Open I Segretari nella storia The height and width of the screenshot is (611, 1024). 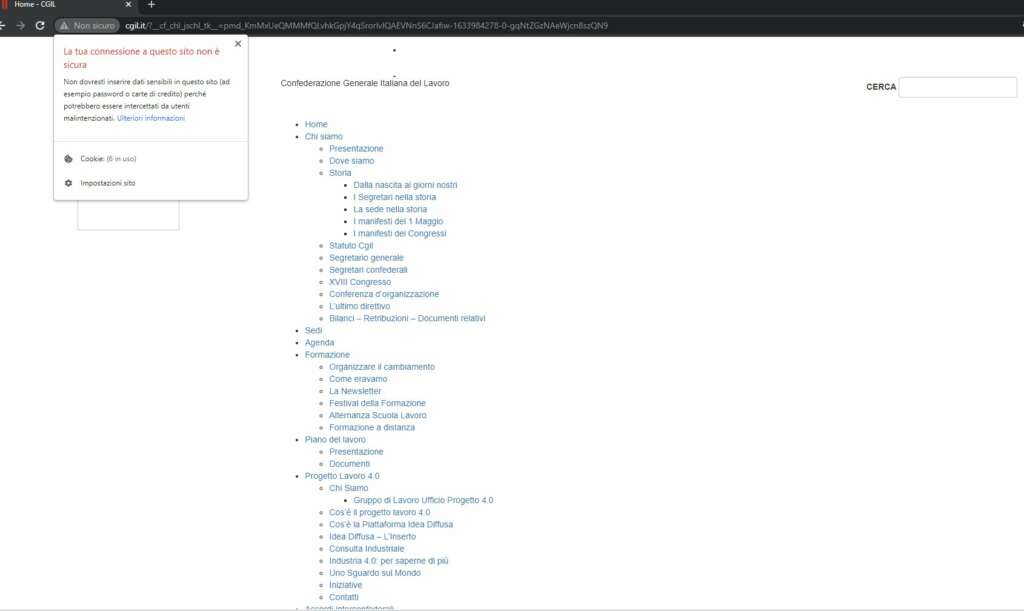point(394,197)
